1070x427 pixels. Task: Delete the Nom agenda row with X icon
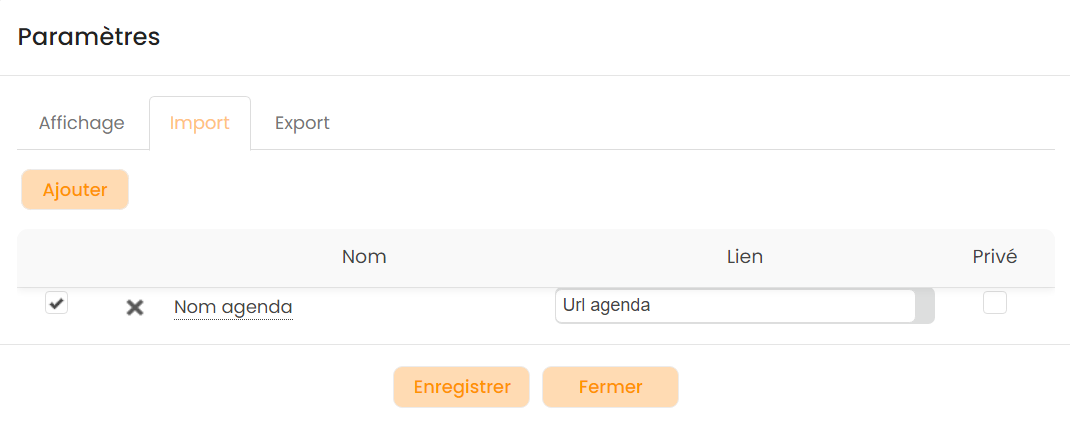[x=135, y=308]
